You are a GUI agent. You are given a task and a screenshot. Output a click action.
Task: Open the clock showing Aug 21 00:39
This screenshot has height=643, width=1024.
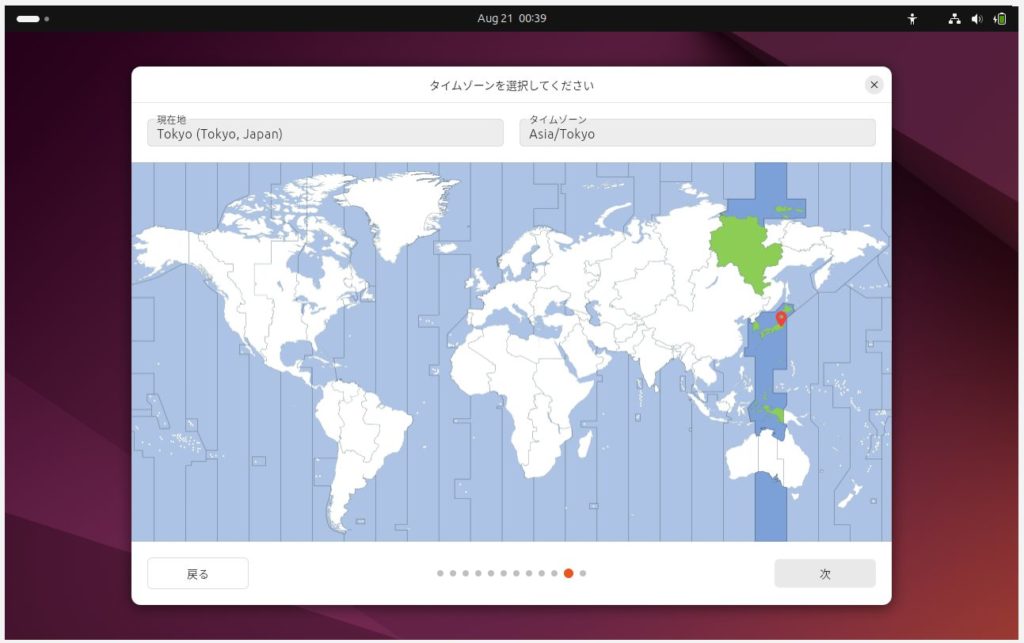point(511,18)
